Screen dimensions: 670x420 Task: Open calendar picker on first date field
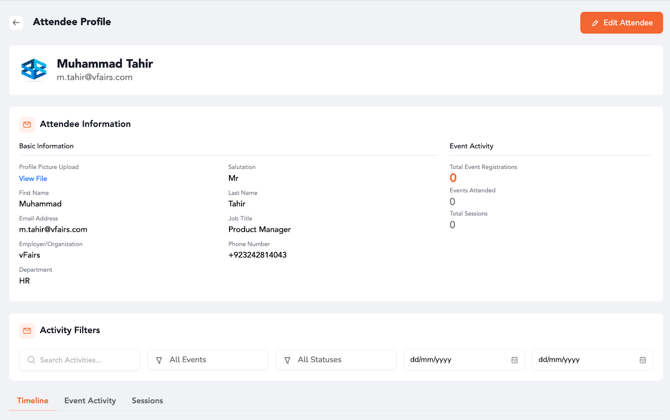[514, 360]
